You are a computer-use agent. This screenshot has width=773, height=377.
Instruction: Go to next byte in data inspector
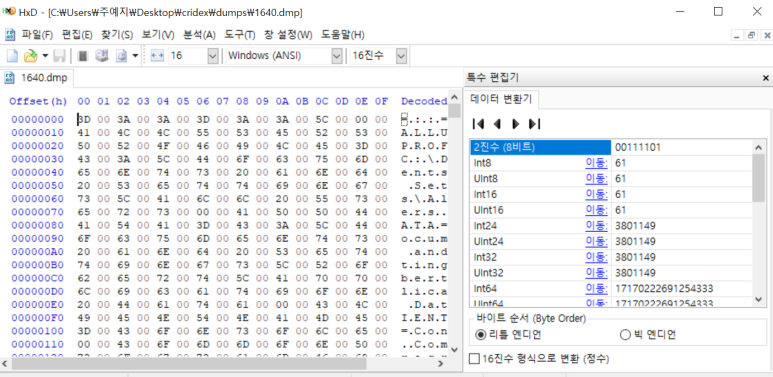[x=516, y=124]
